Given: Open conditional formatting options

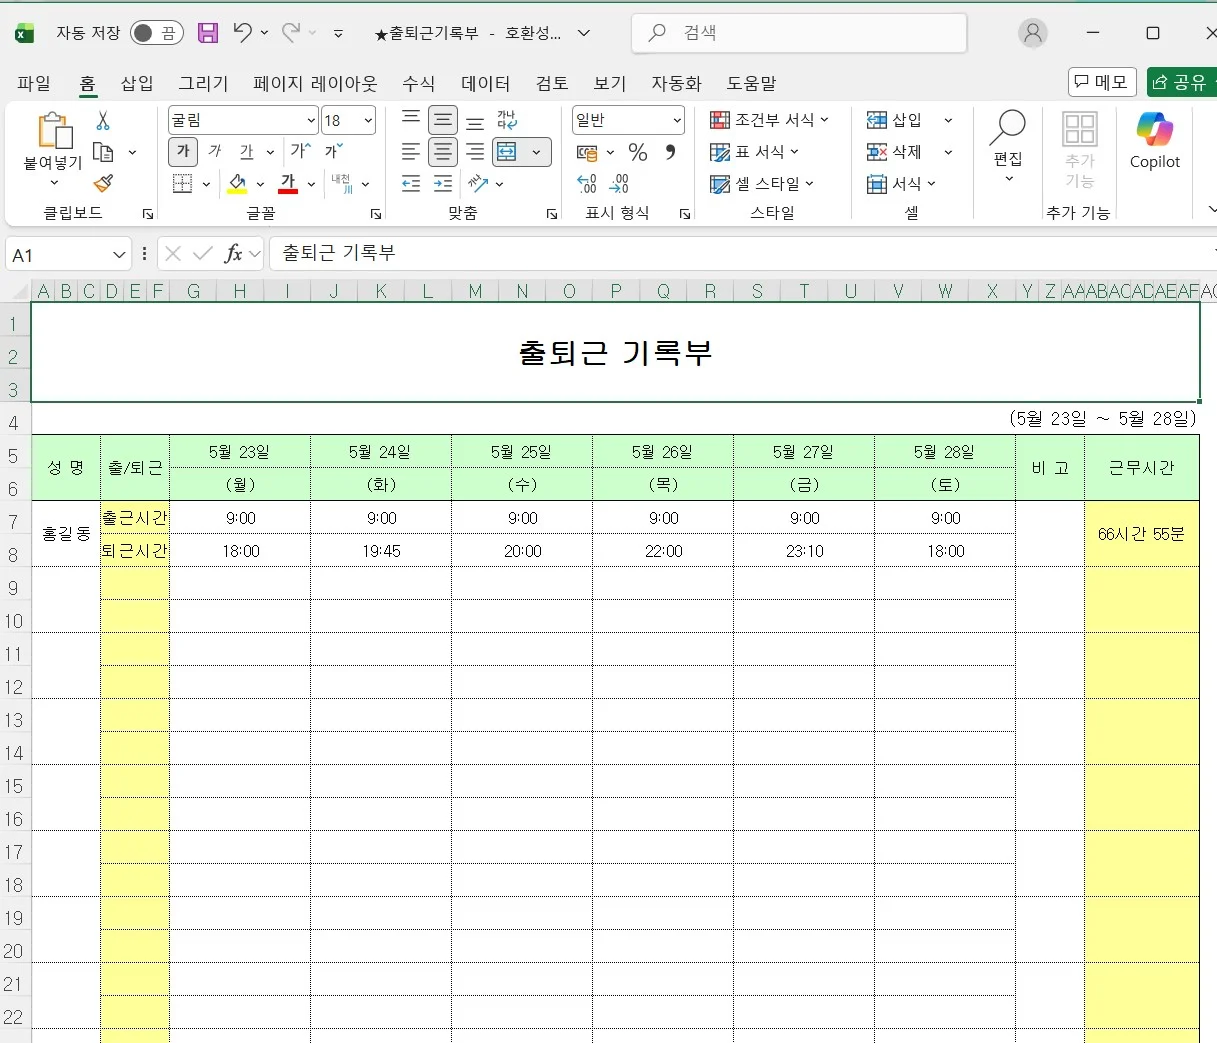Looking at the screenshot, I should [770, 119].
